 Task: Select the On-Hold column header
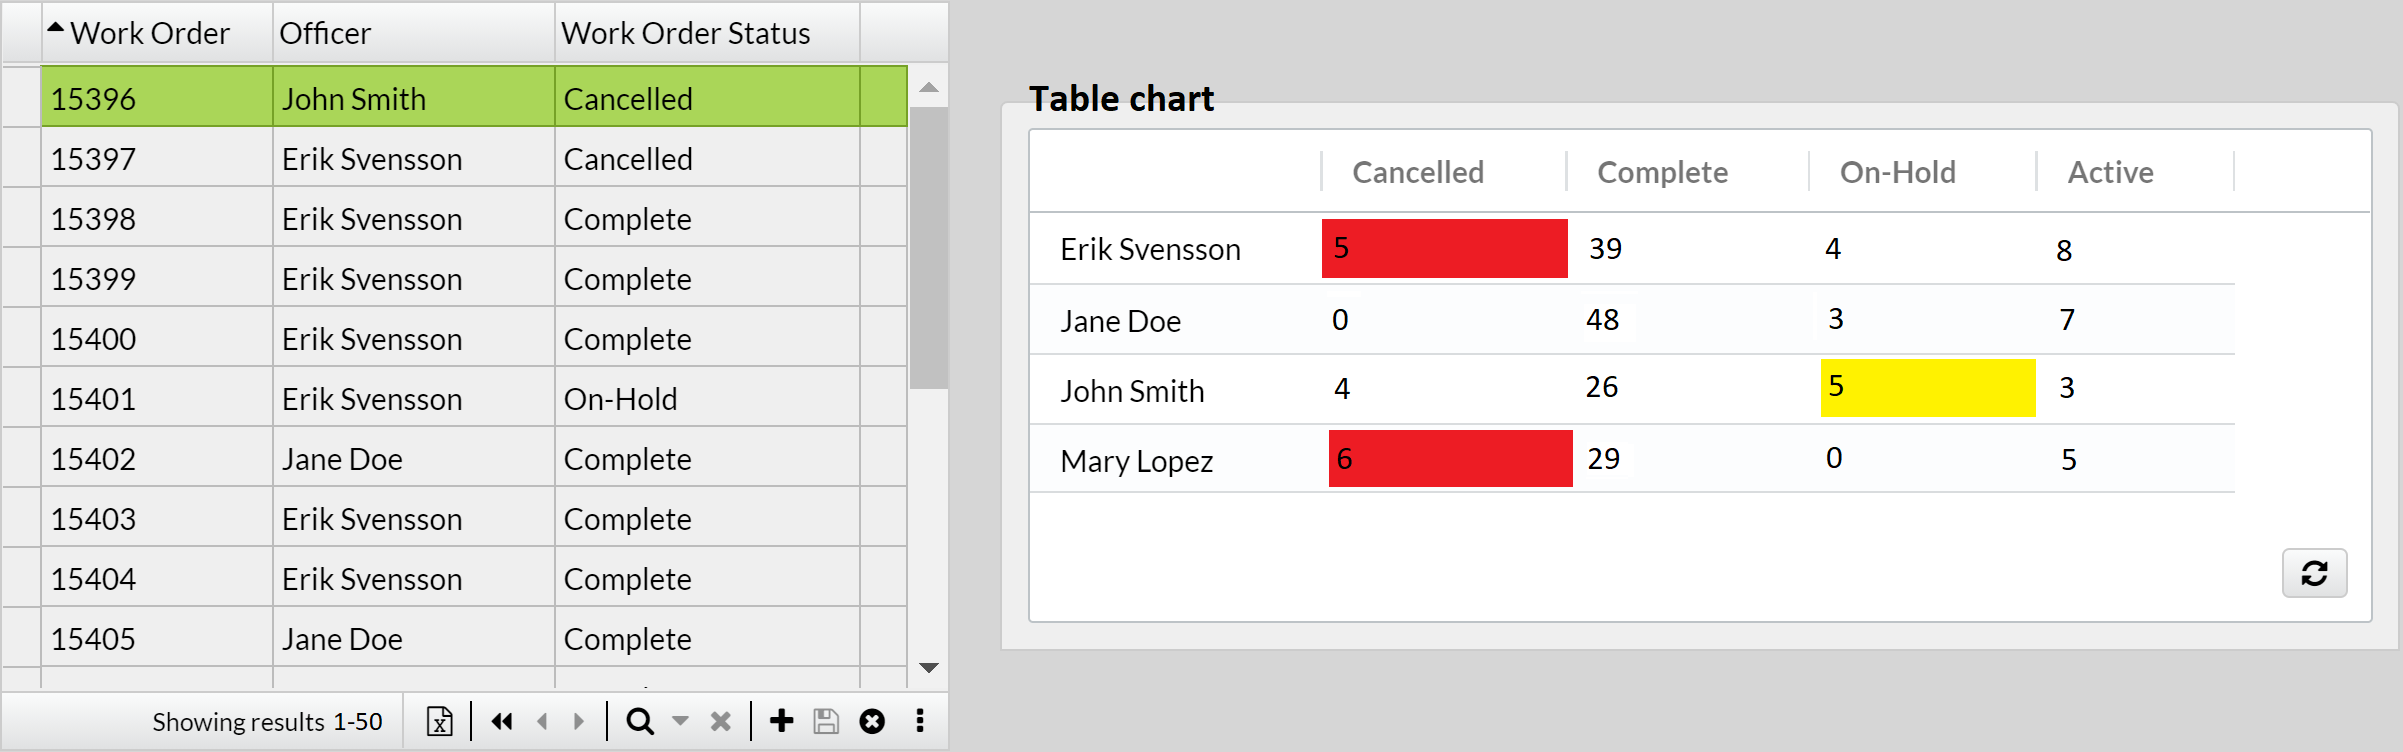(x=1897, y=171)
